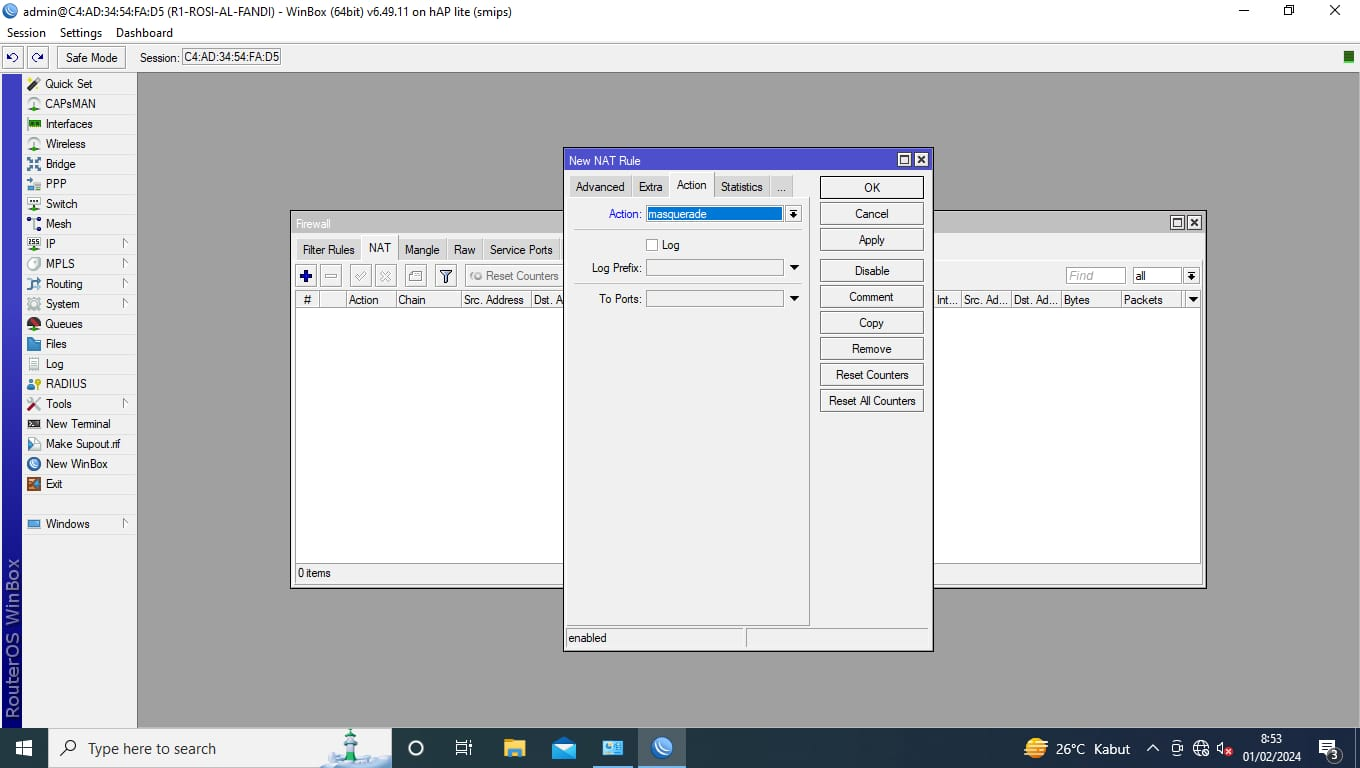Switch to Mangle tab in Firewall
This screenshot has width=1360, height=768.
(422, 250)
